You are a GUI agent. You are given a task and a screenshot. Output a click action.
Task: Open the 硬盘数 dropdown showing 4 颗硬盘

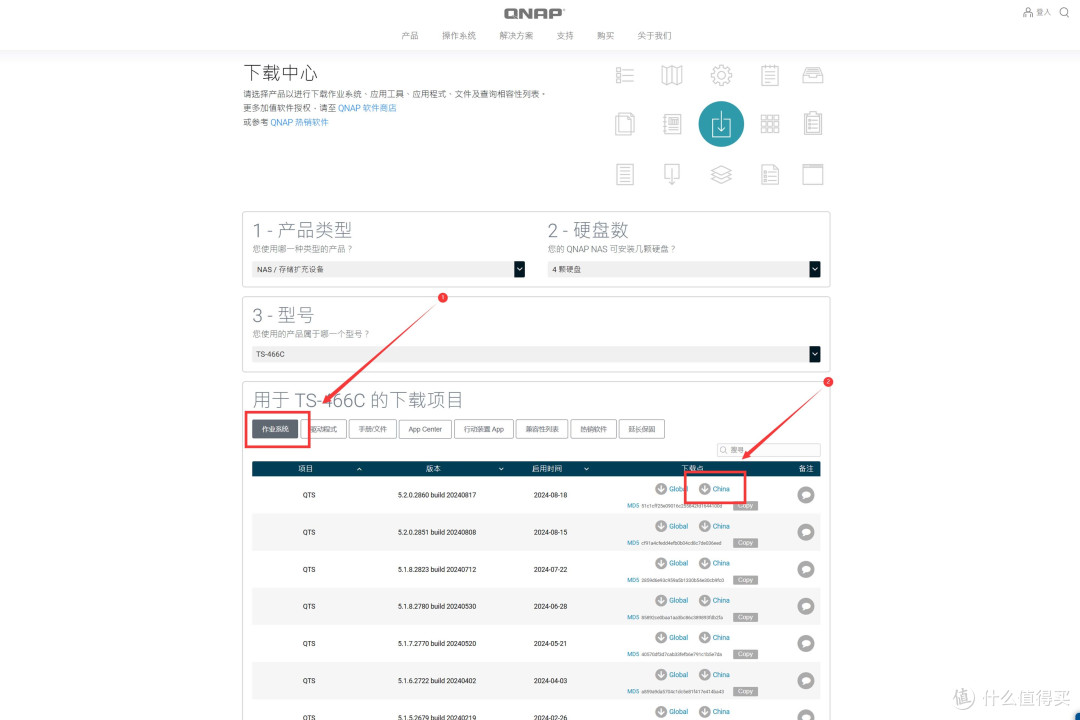click(x=684, y=269)
